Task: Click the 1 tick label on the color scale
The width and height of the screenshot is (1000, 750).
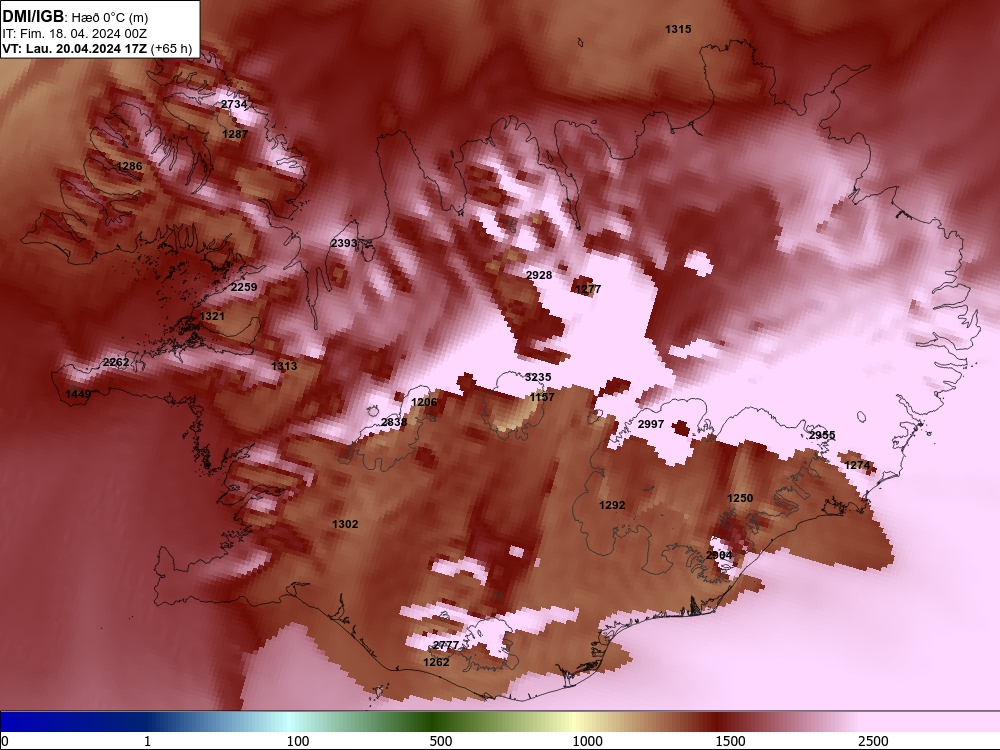Action: coord(147,741)
